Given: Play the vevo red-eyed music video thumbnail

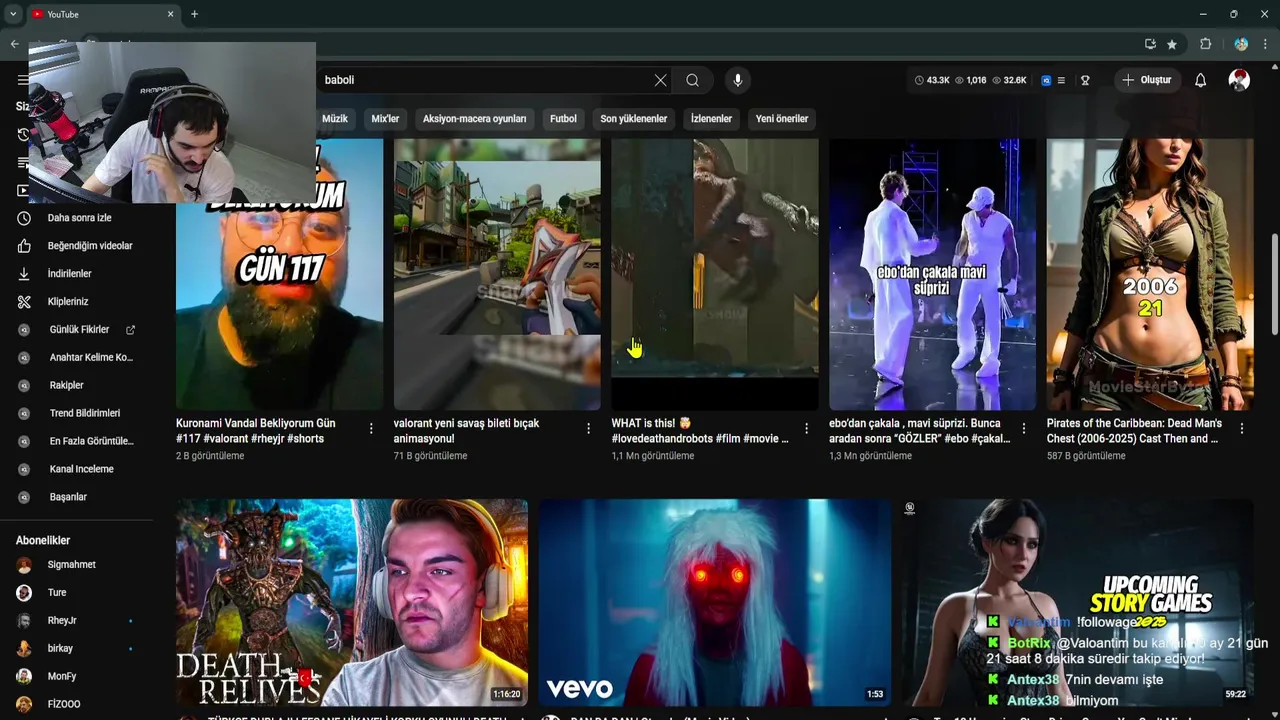Looking at the screenshot, I should 715,603.
